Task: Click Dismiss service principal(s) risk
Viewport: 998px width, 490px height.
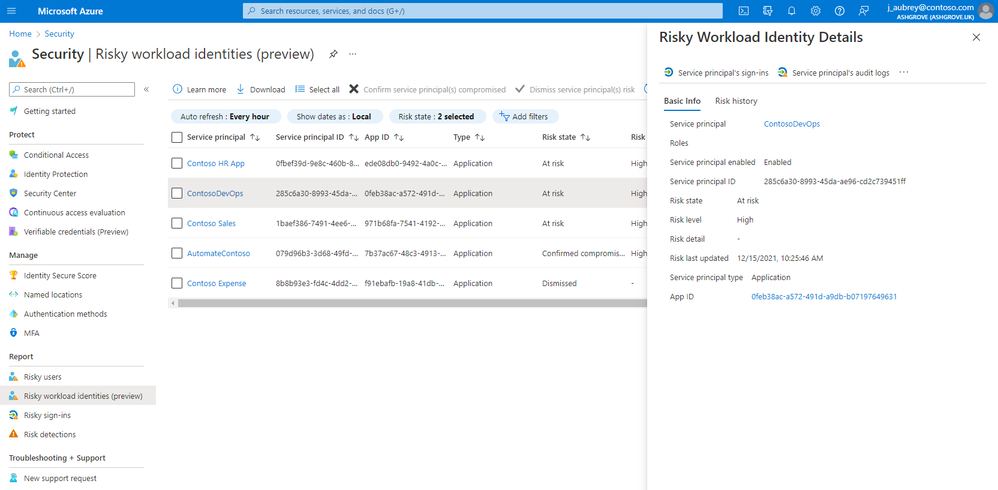Action: pos(575,90)
